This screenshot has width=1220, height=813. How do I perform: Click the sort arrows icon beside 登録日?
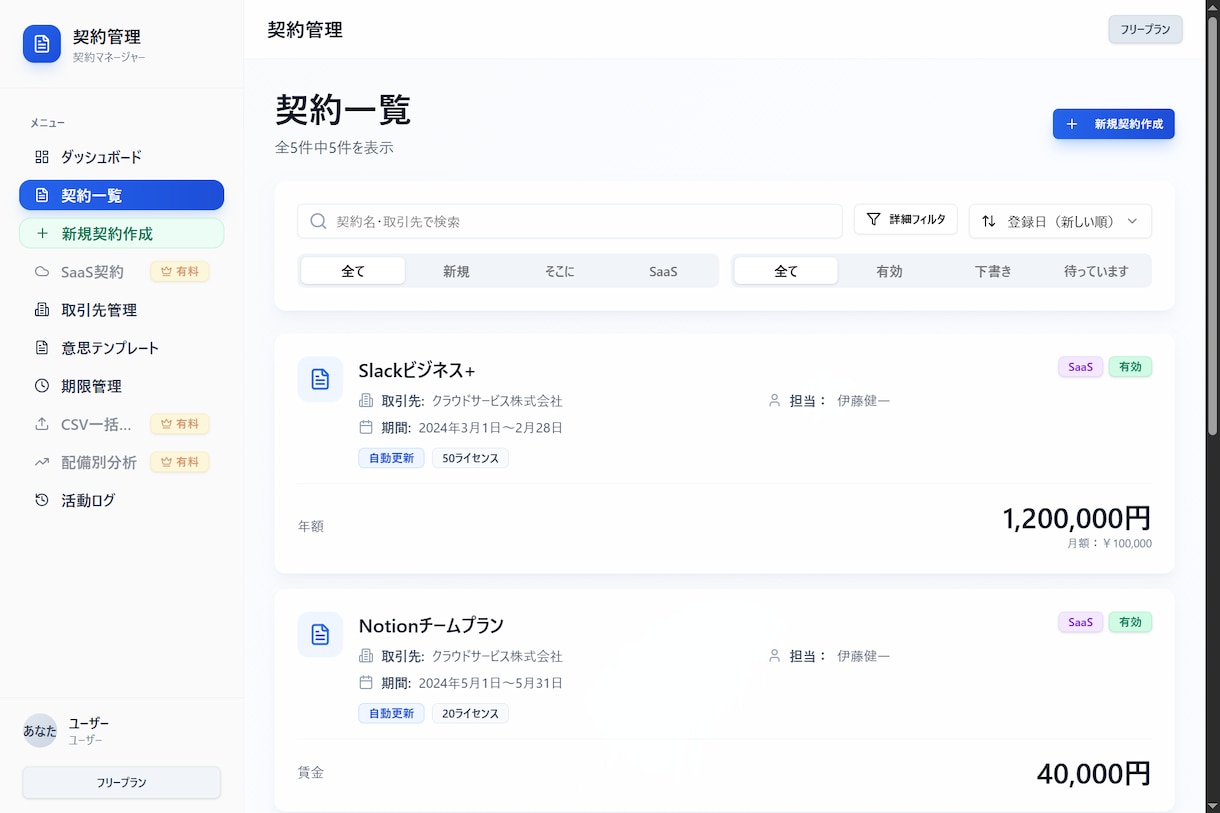pyautogui.click(x=988, y=221)
